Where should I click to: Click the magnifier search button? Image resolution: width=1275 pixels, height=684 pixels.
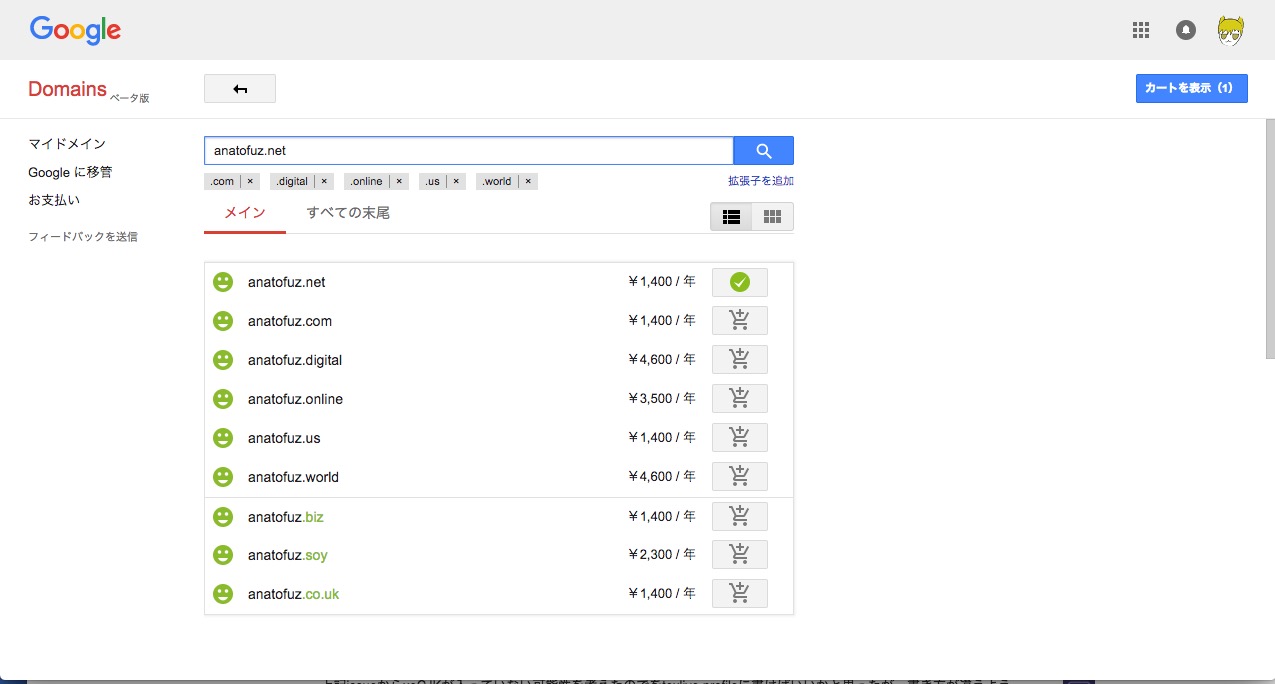pos(763,151)
